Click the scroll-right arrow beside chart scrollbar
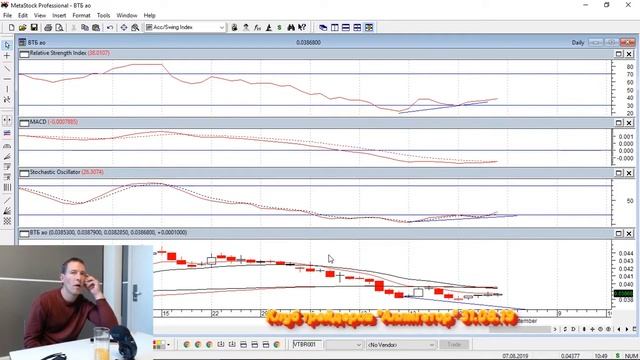 click(555, 329)
